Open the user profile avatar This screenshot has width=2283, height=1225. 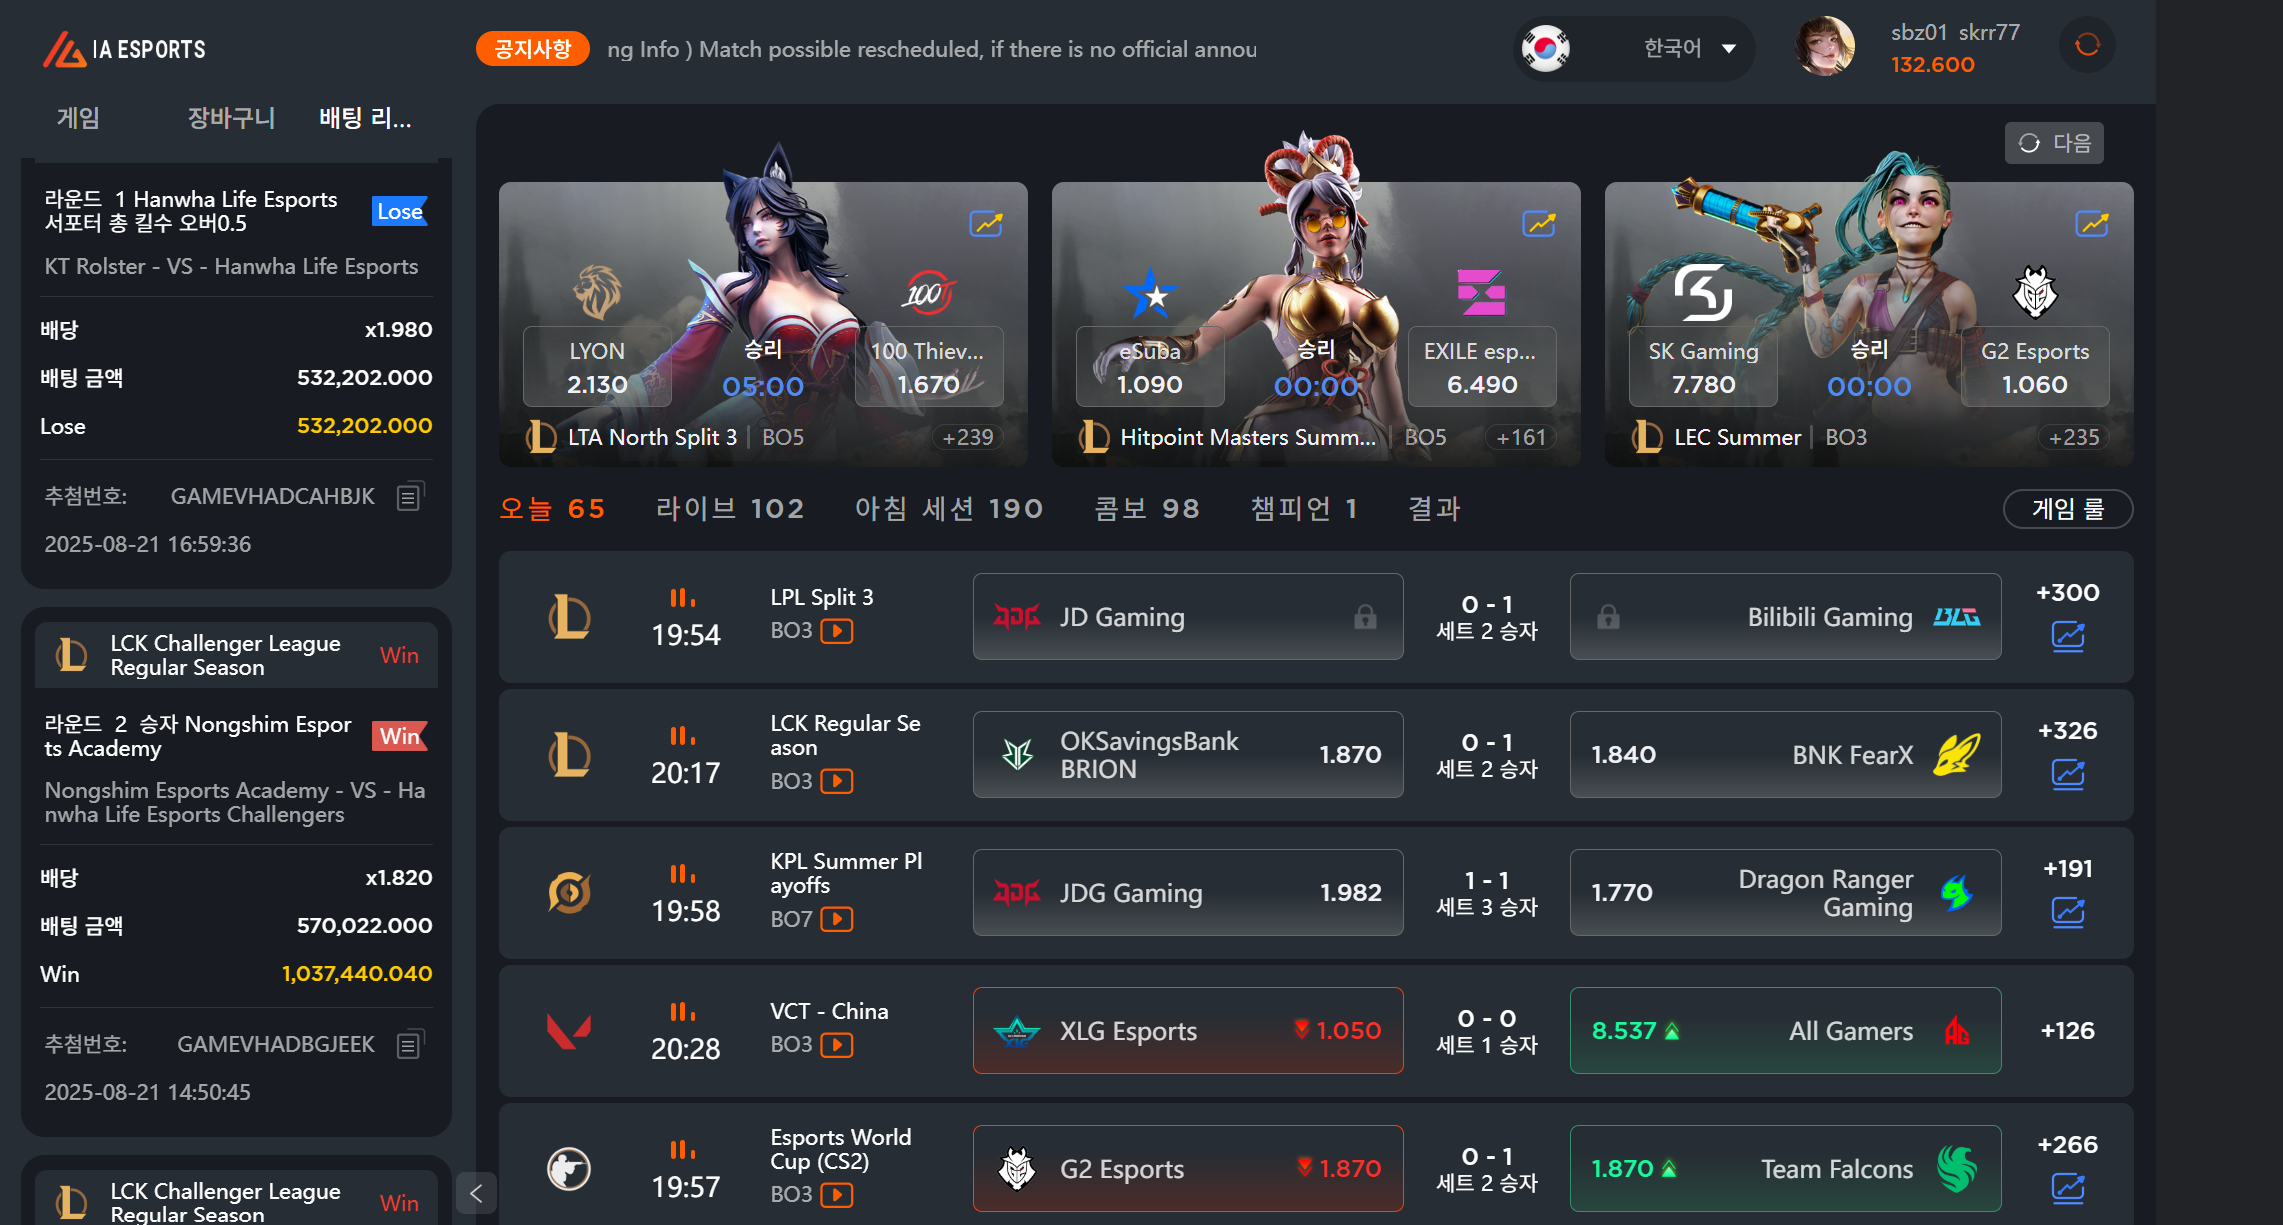coord(1825,46)
